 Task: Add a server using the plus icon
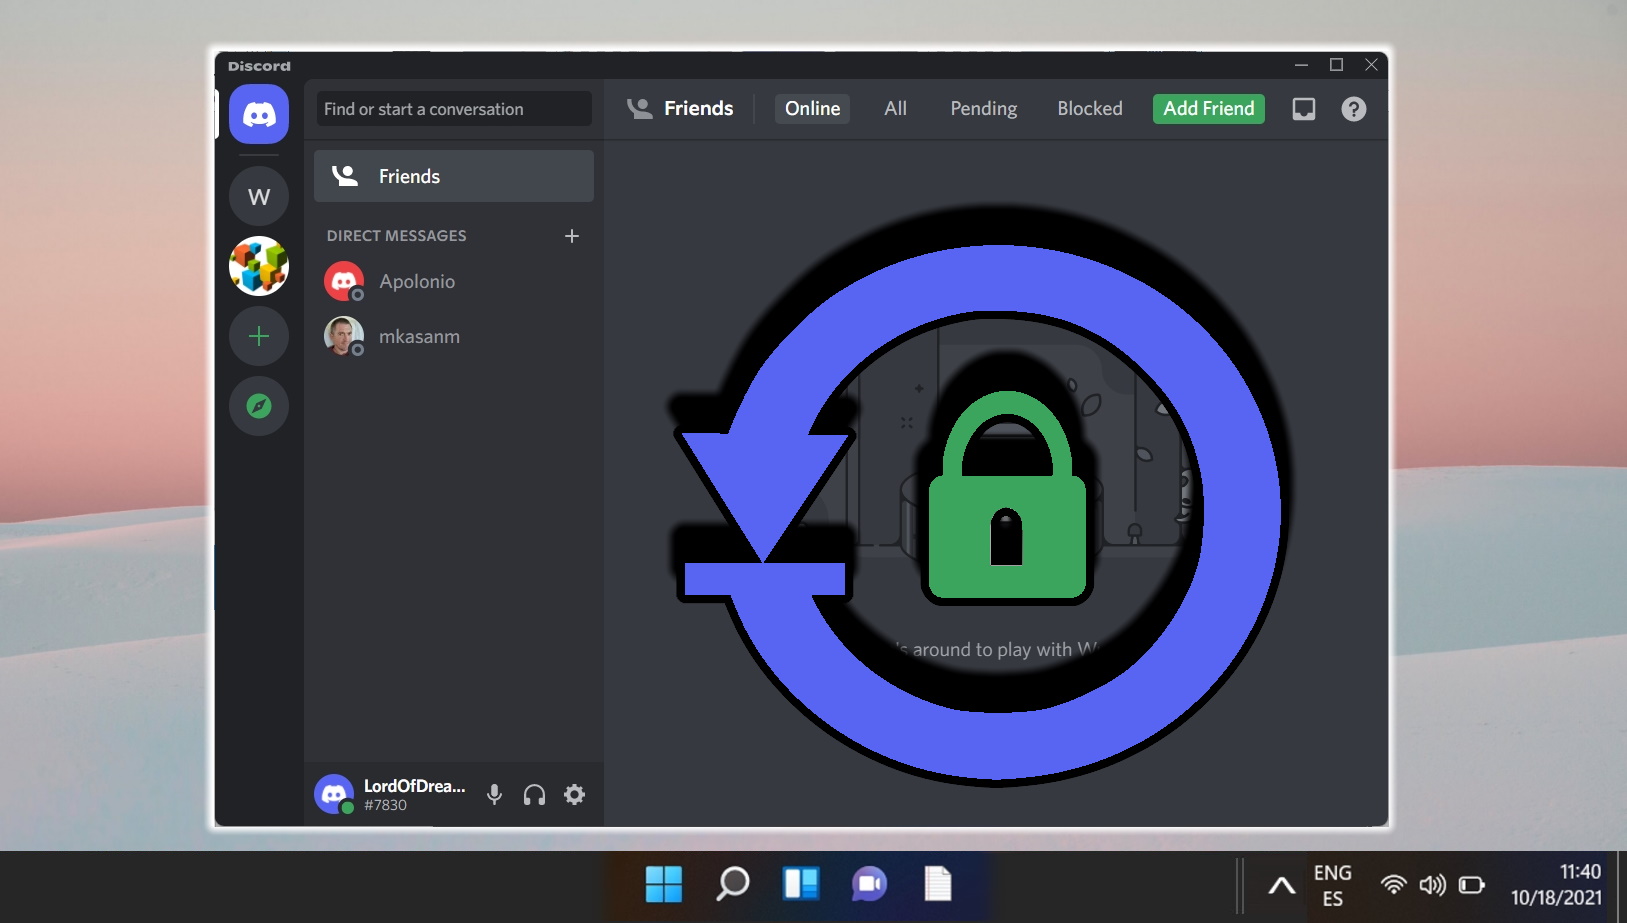pos(258,336)
